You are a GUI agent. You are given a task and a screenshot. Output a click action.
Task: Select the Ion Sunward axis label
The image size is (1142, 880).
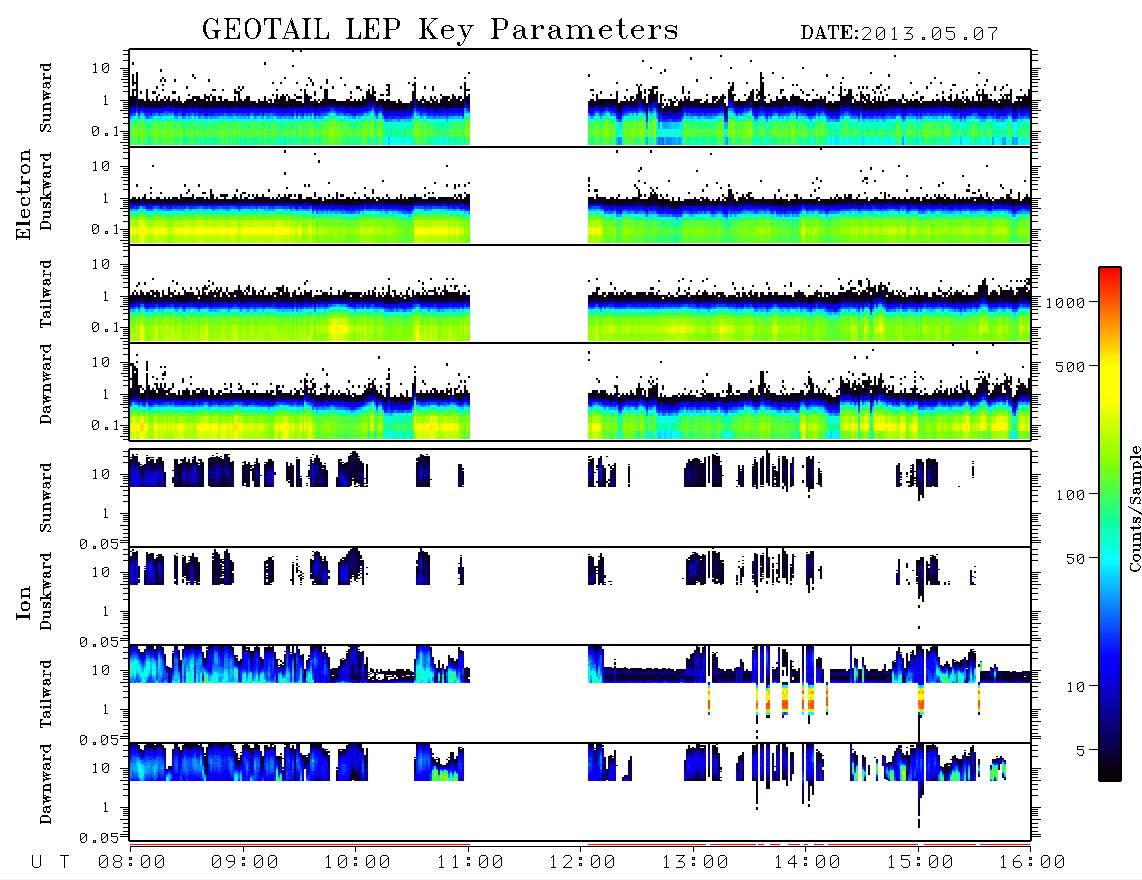click(46, 498)
